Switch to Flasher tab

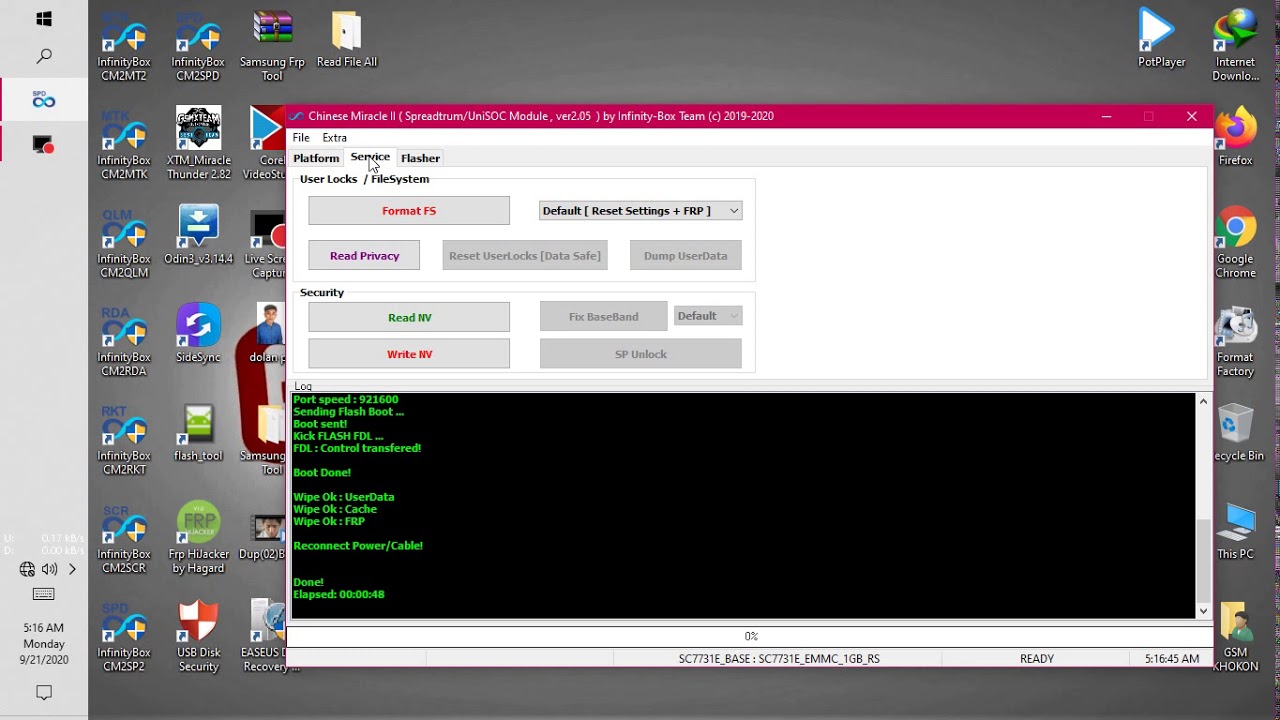420,158
